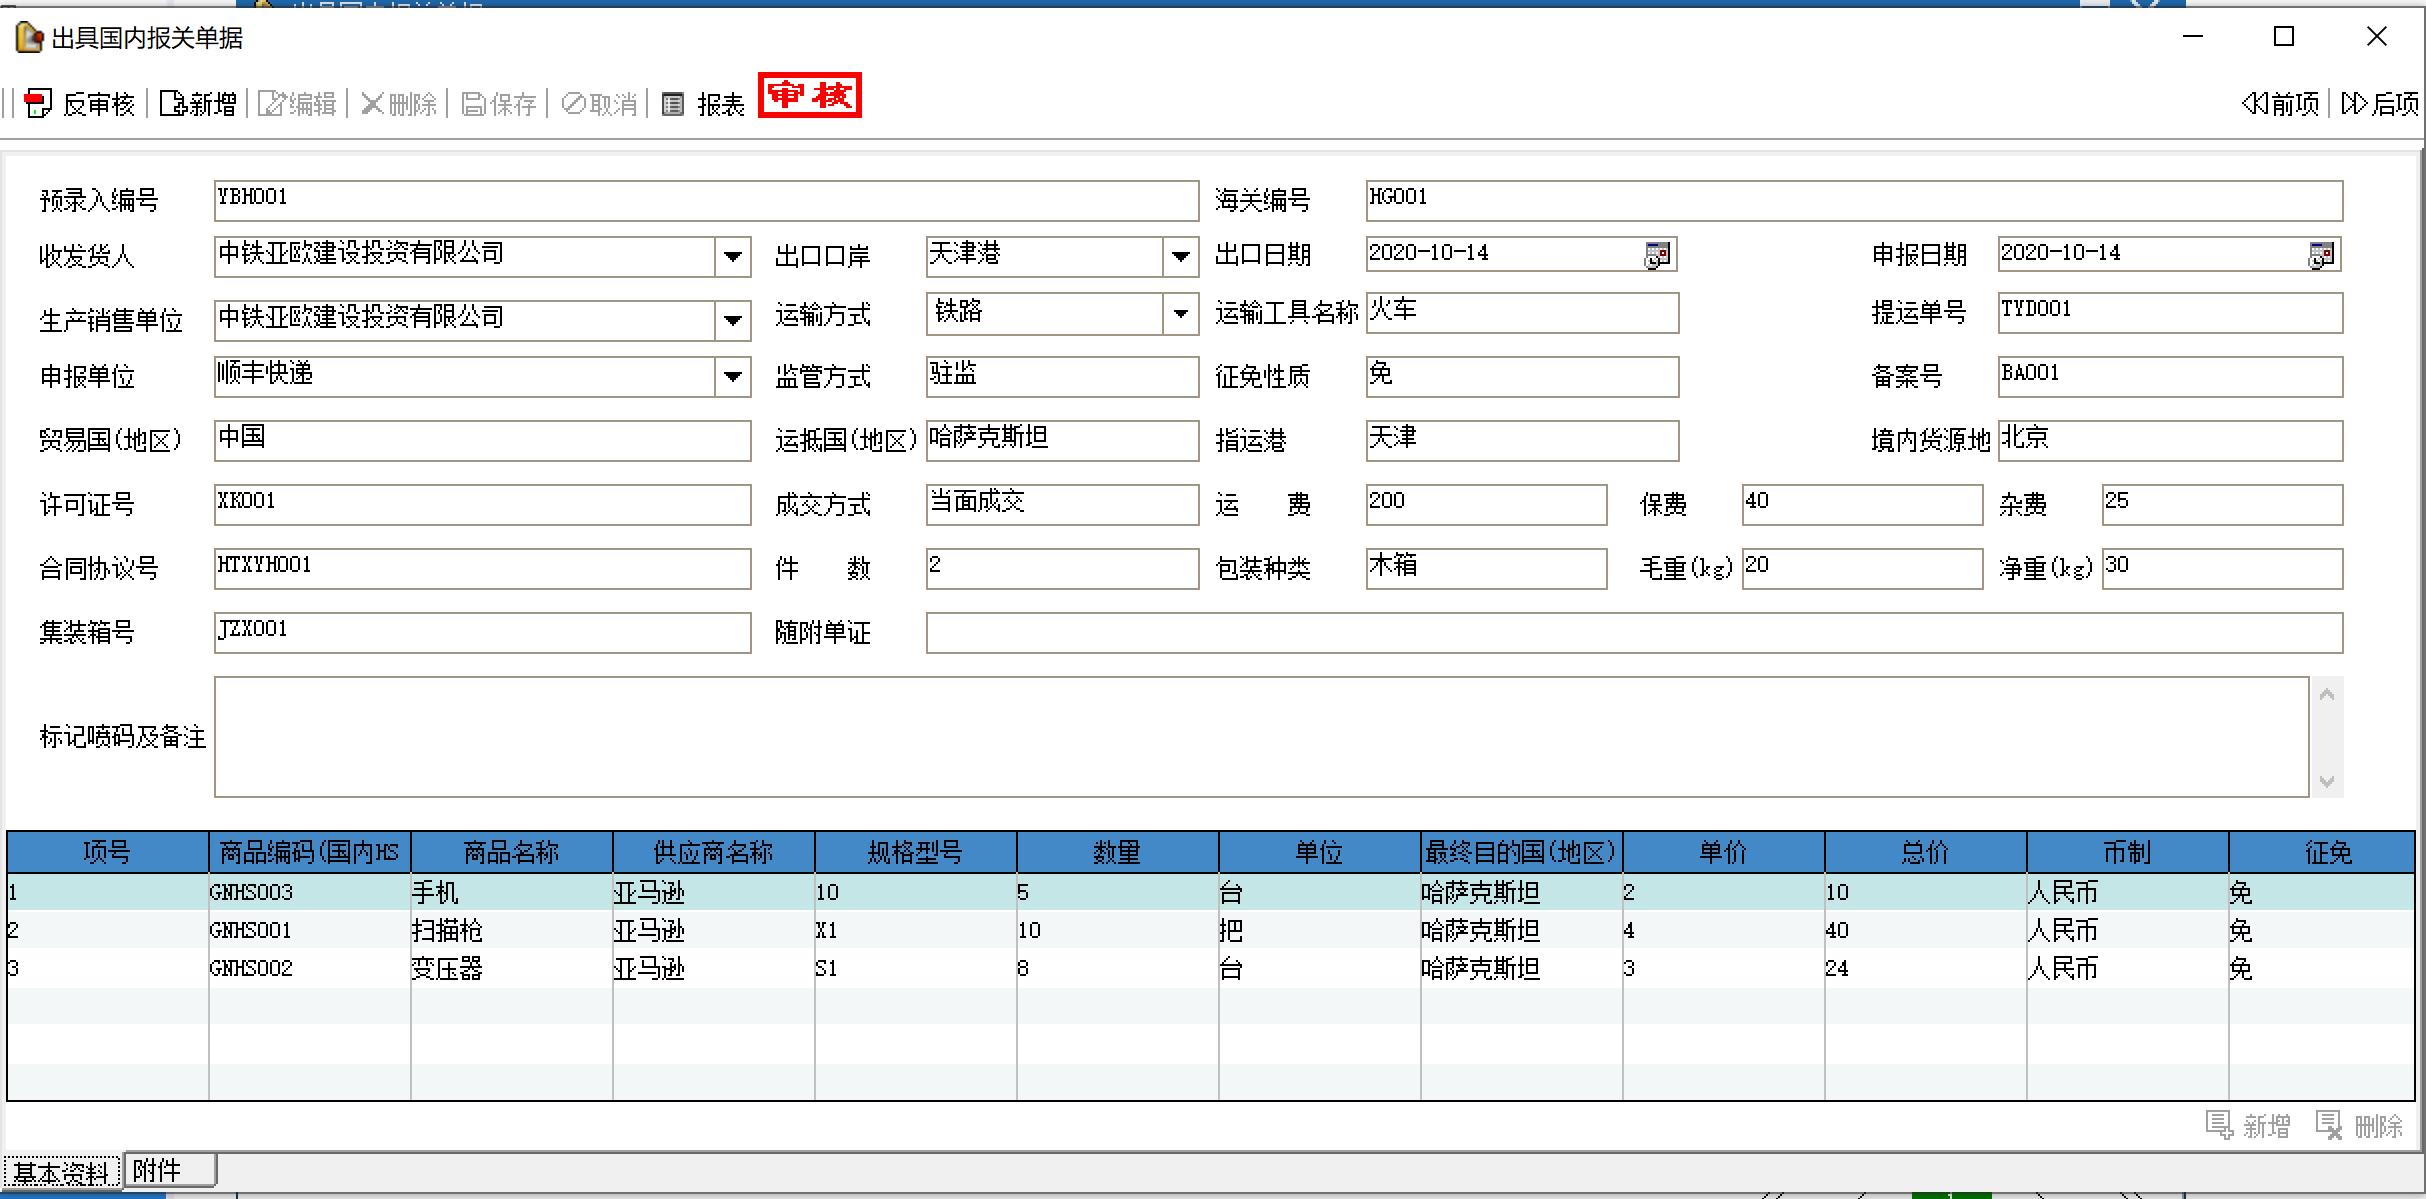Expand the 运输方式 dropdown
This screenshot has width=2426, height=1199.
click(1180, 314)
